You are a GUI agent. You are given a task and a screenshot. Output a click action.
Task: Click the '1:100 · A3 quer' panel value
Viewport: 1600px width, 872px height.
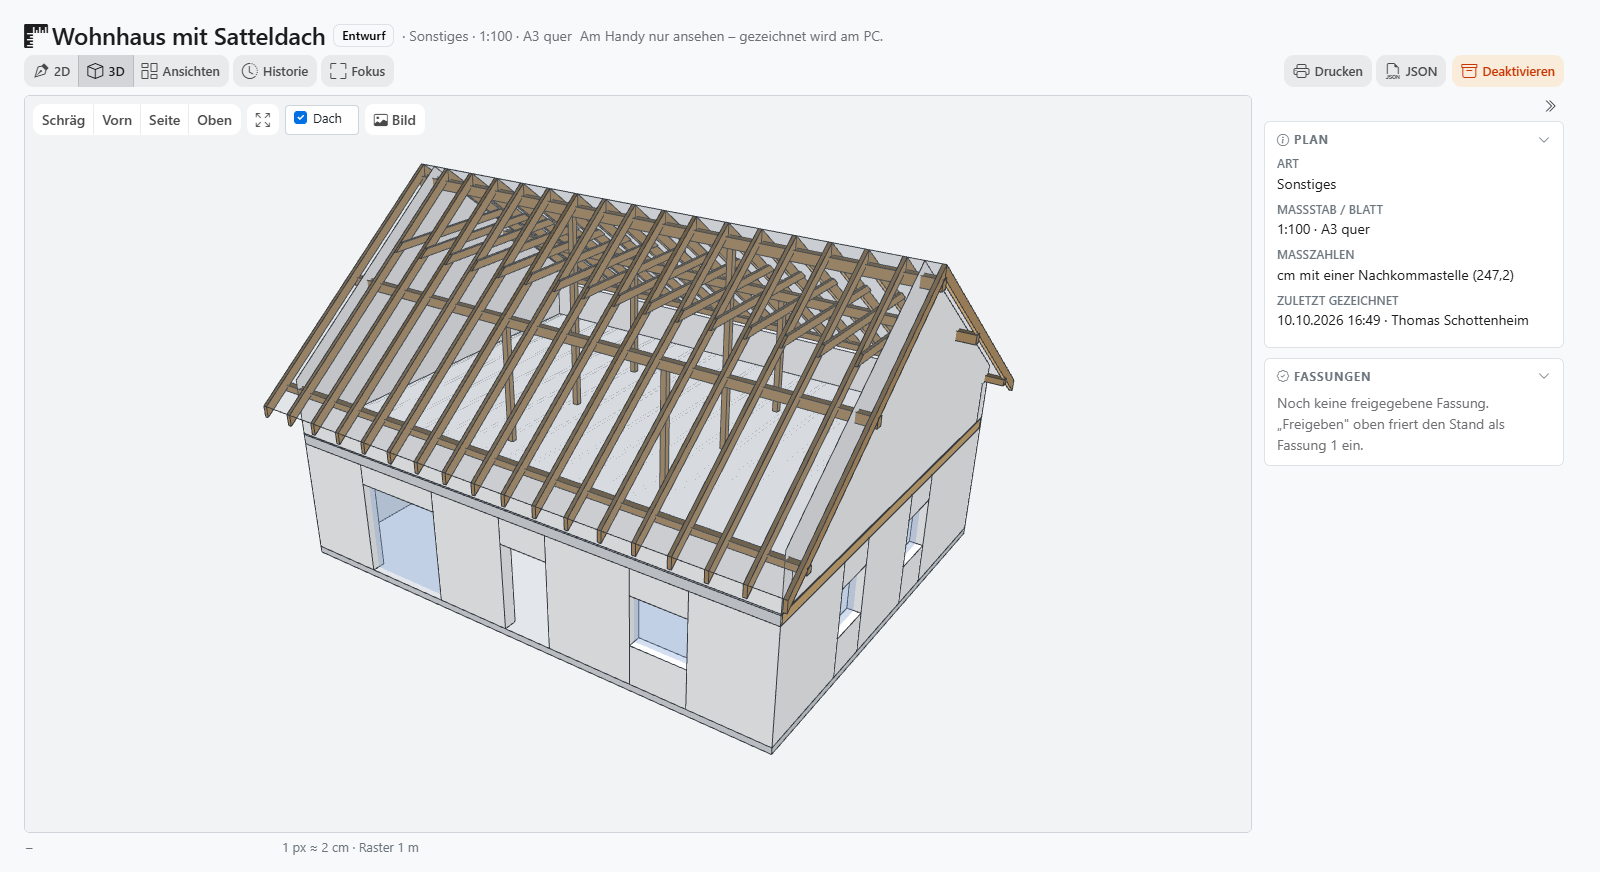tap(1323, 229)
